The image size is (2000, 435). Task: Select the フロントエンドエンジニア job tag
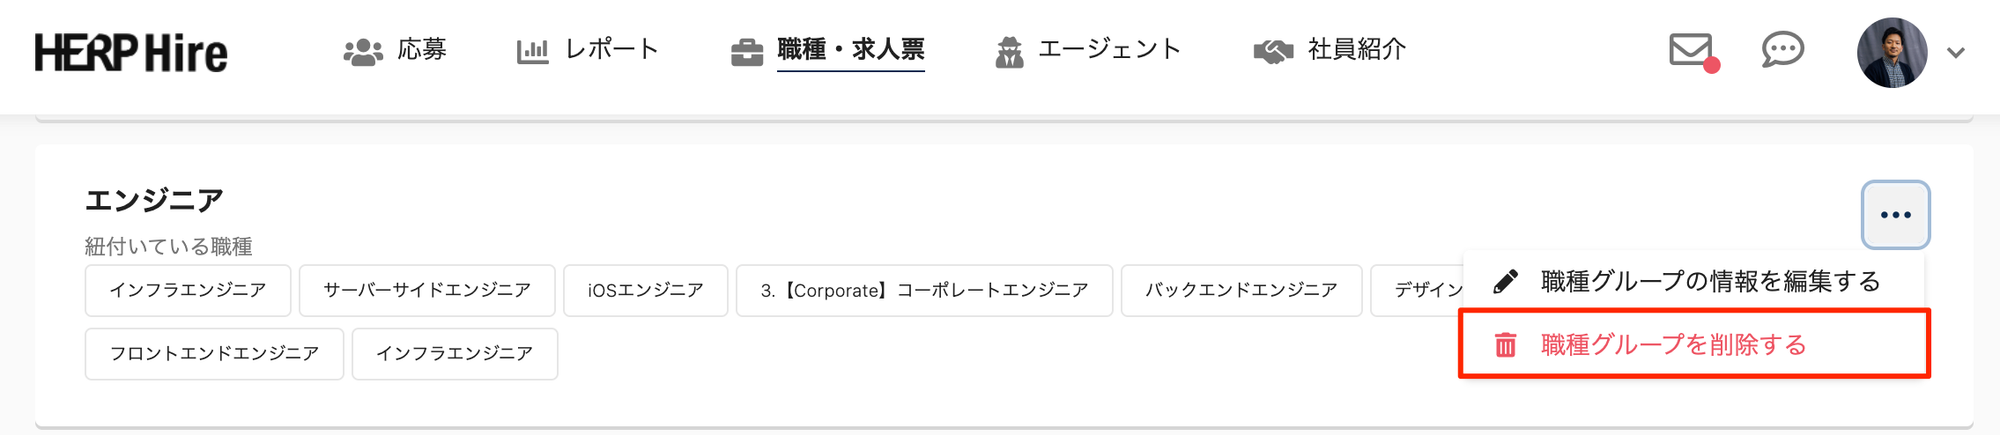point(214,354)
